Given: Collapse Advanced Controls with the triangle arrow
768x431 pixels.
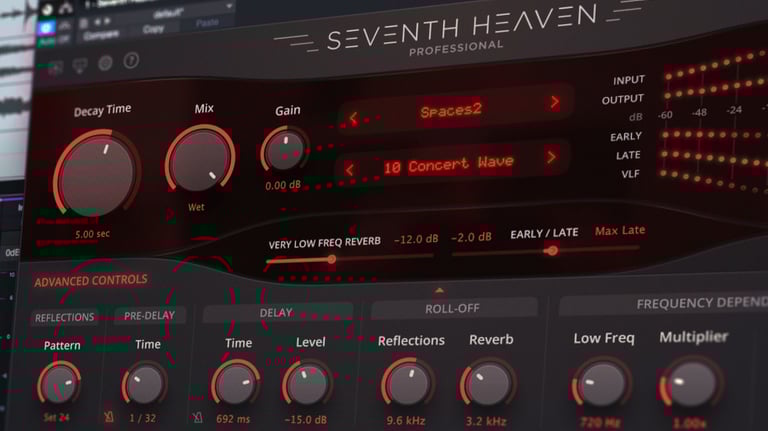Looking at the screenshot, I should [x=439, y=290].
